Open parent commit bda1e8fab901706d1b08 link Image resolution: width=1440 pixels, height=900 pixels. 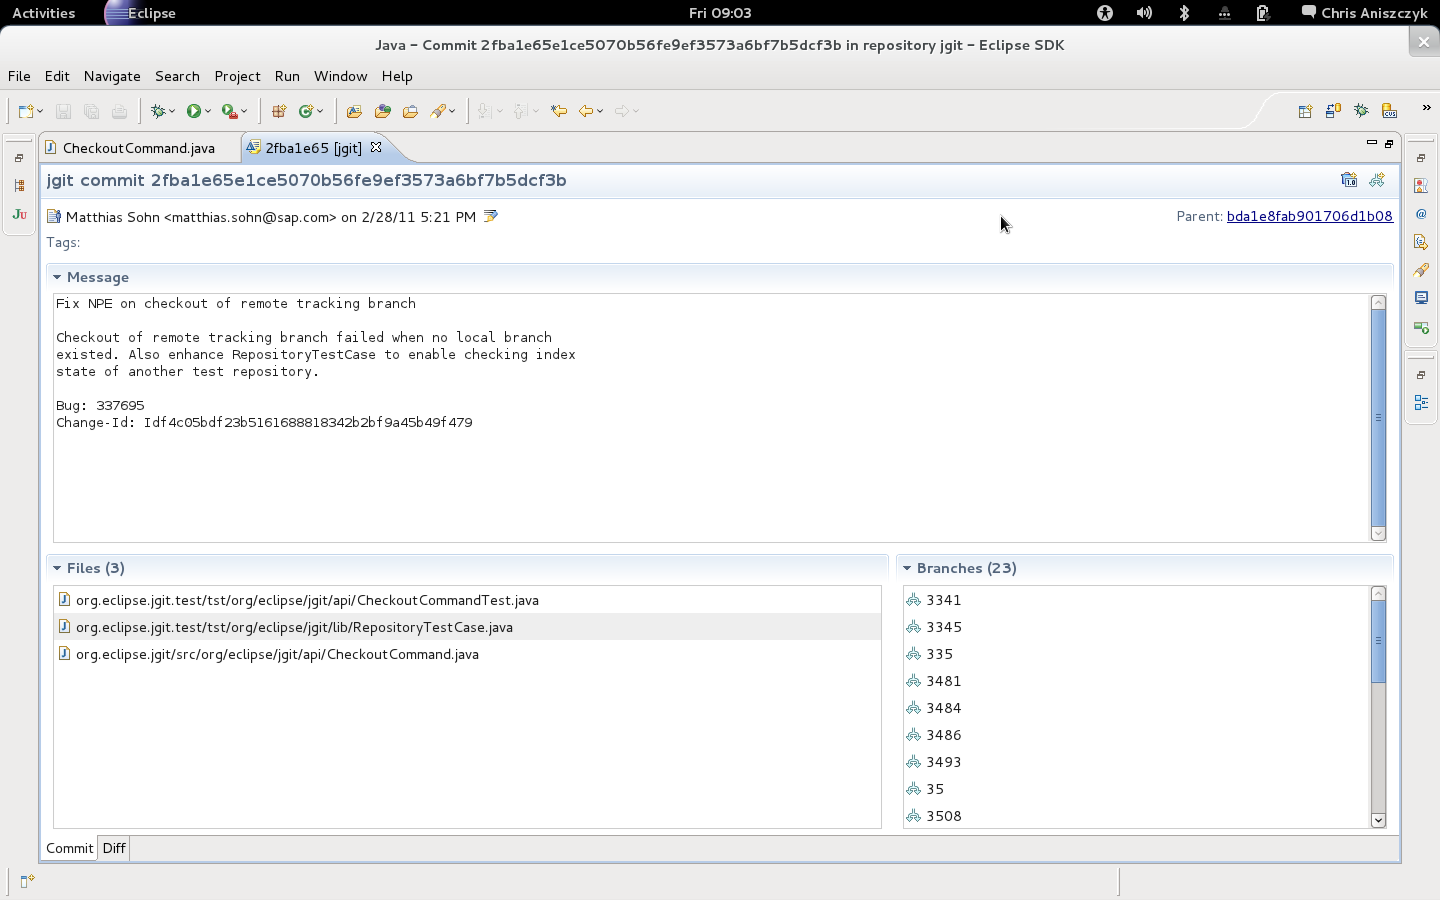tap(1309, 216)
